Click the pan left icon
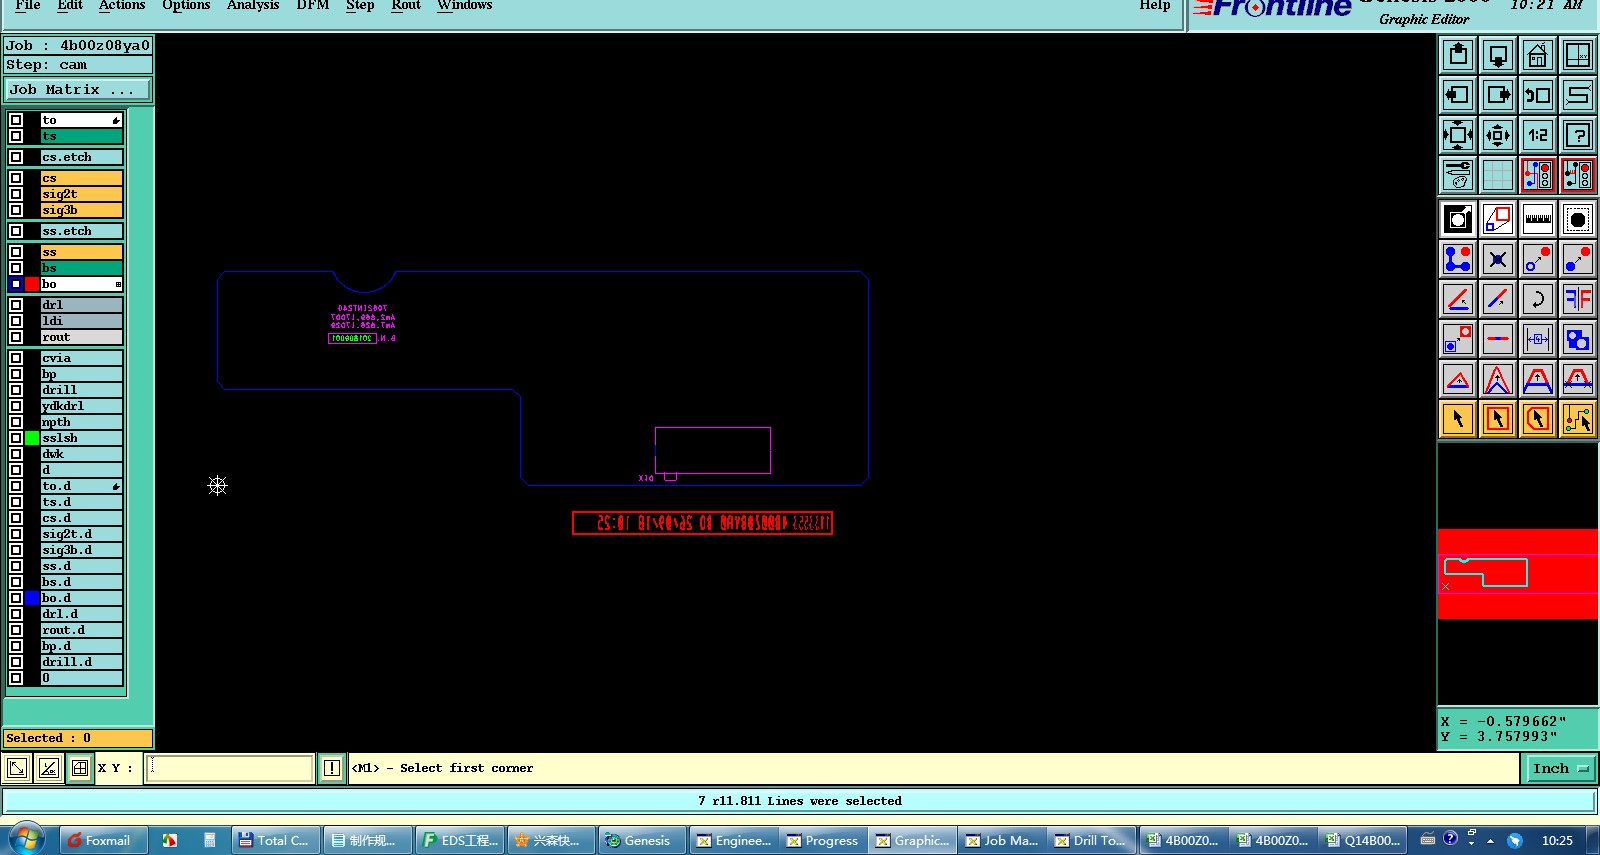 tap(1458, 95)
